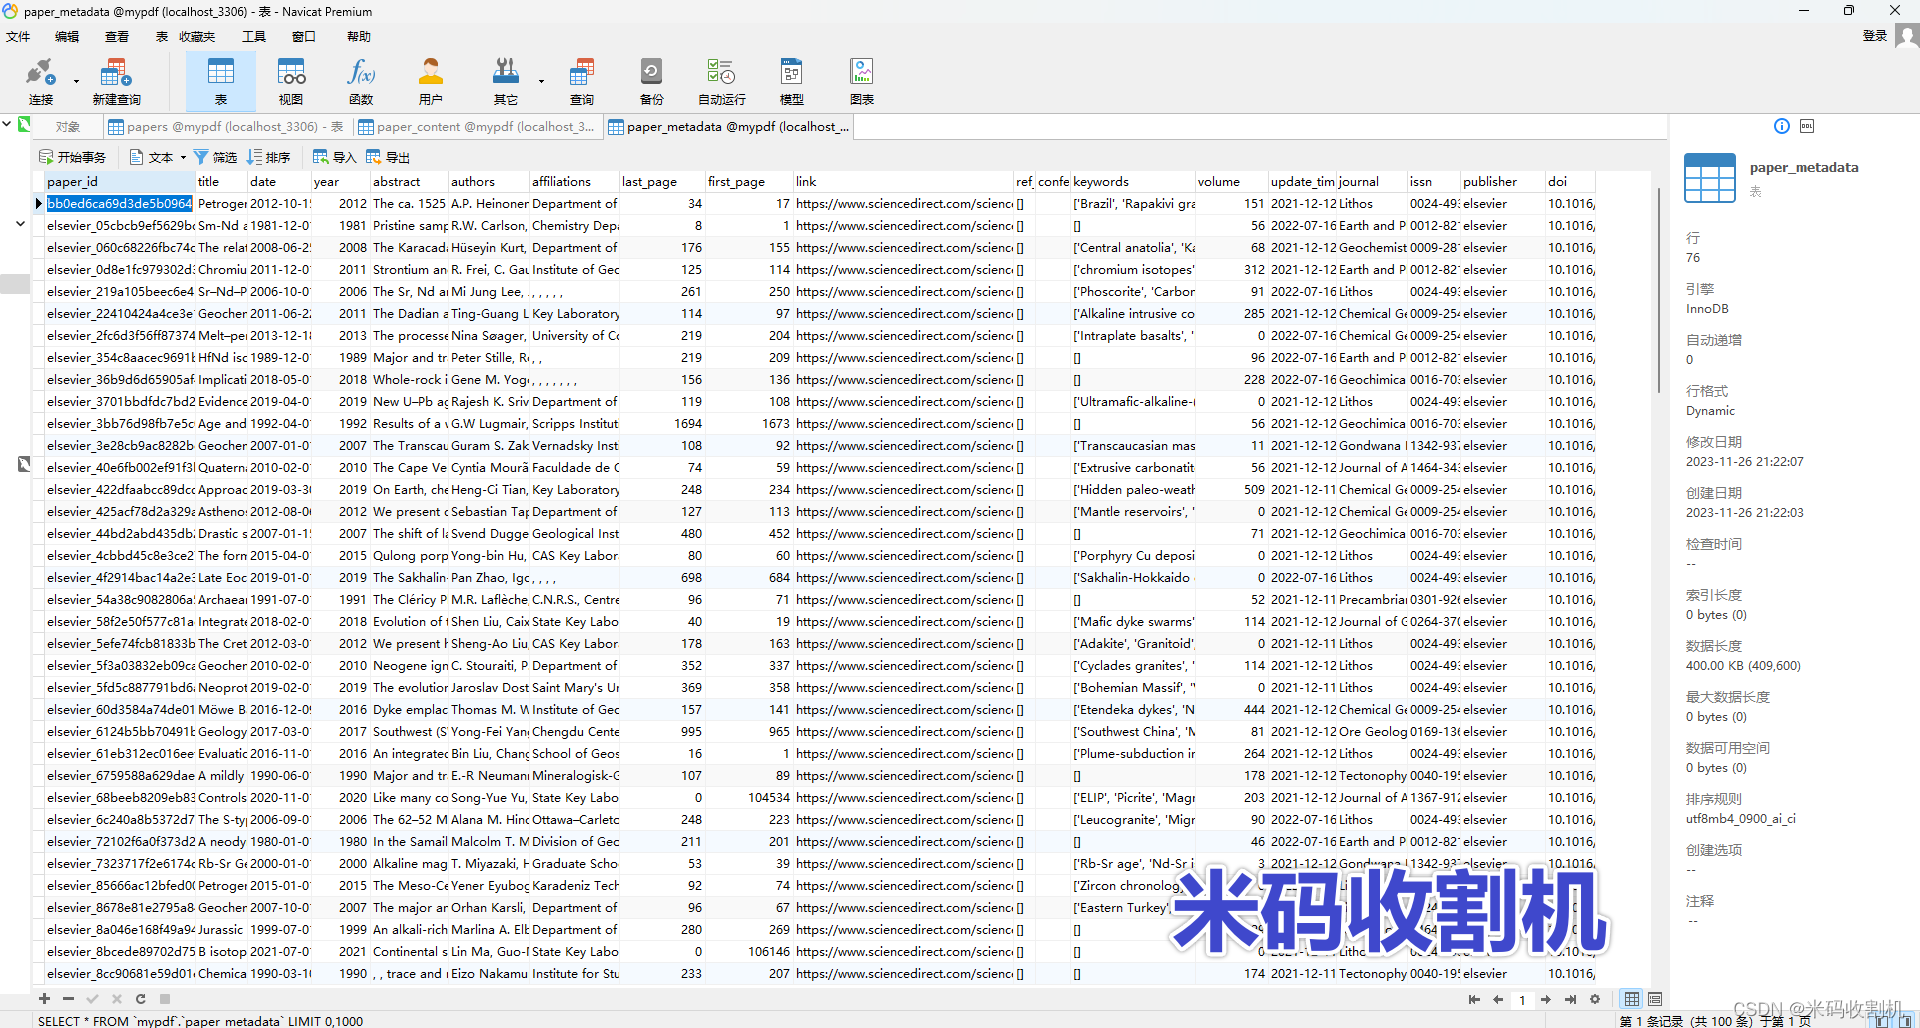Click the page number field showing 1
The image size is (1920, 1028).
[x=1522, y=1000]
